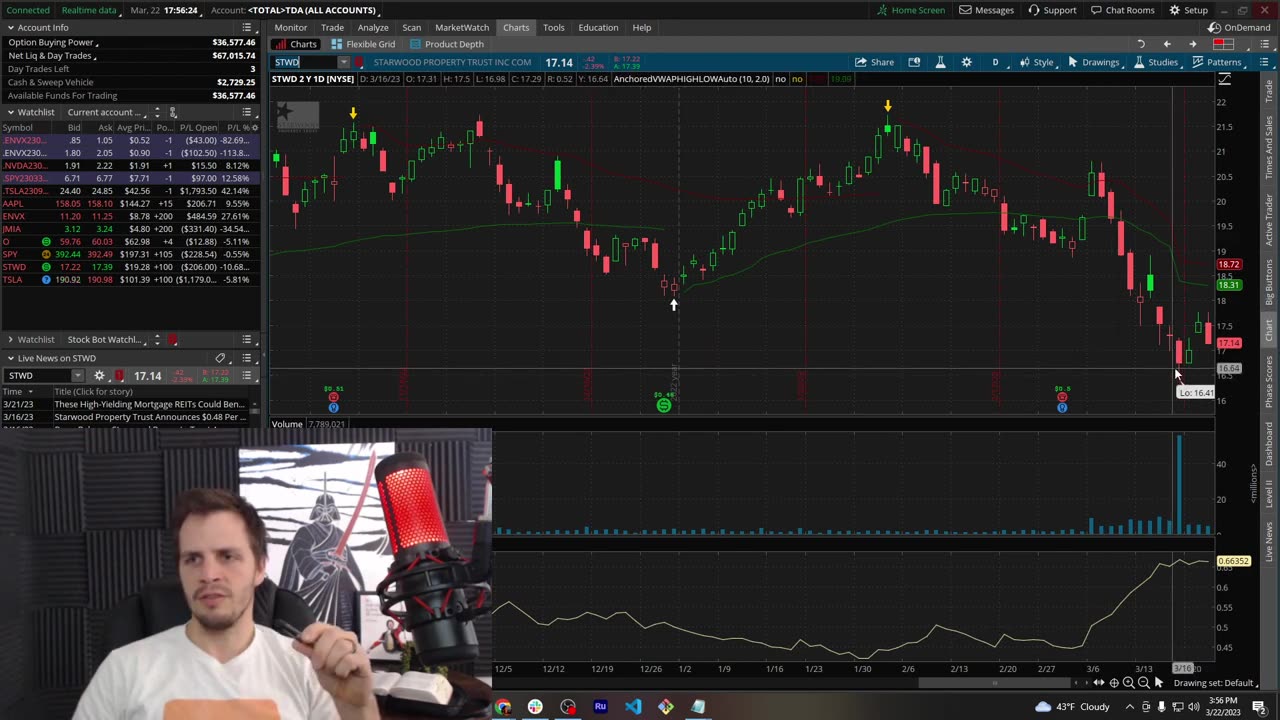Switch to the MarketWatch tab

pyautogui.click(x=462, y=27)
